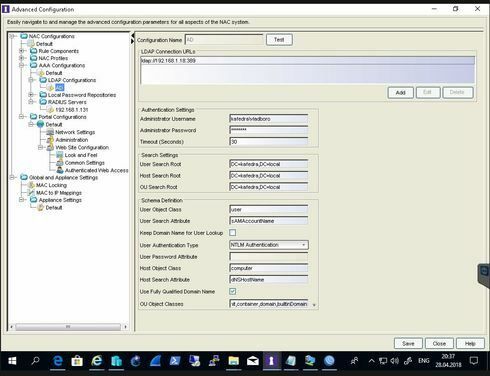490x376 pixels.
Task: Collapse the Portal Configurations node
Action: pos(22,117)
